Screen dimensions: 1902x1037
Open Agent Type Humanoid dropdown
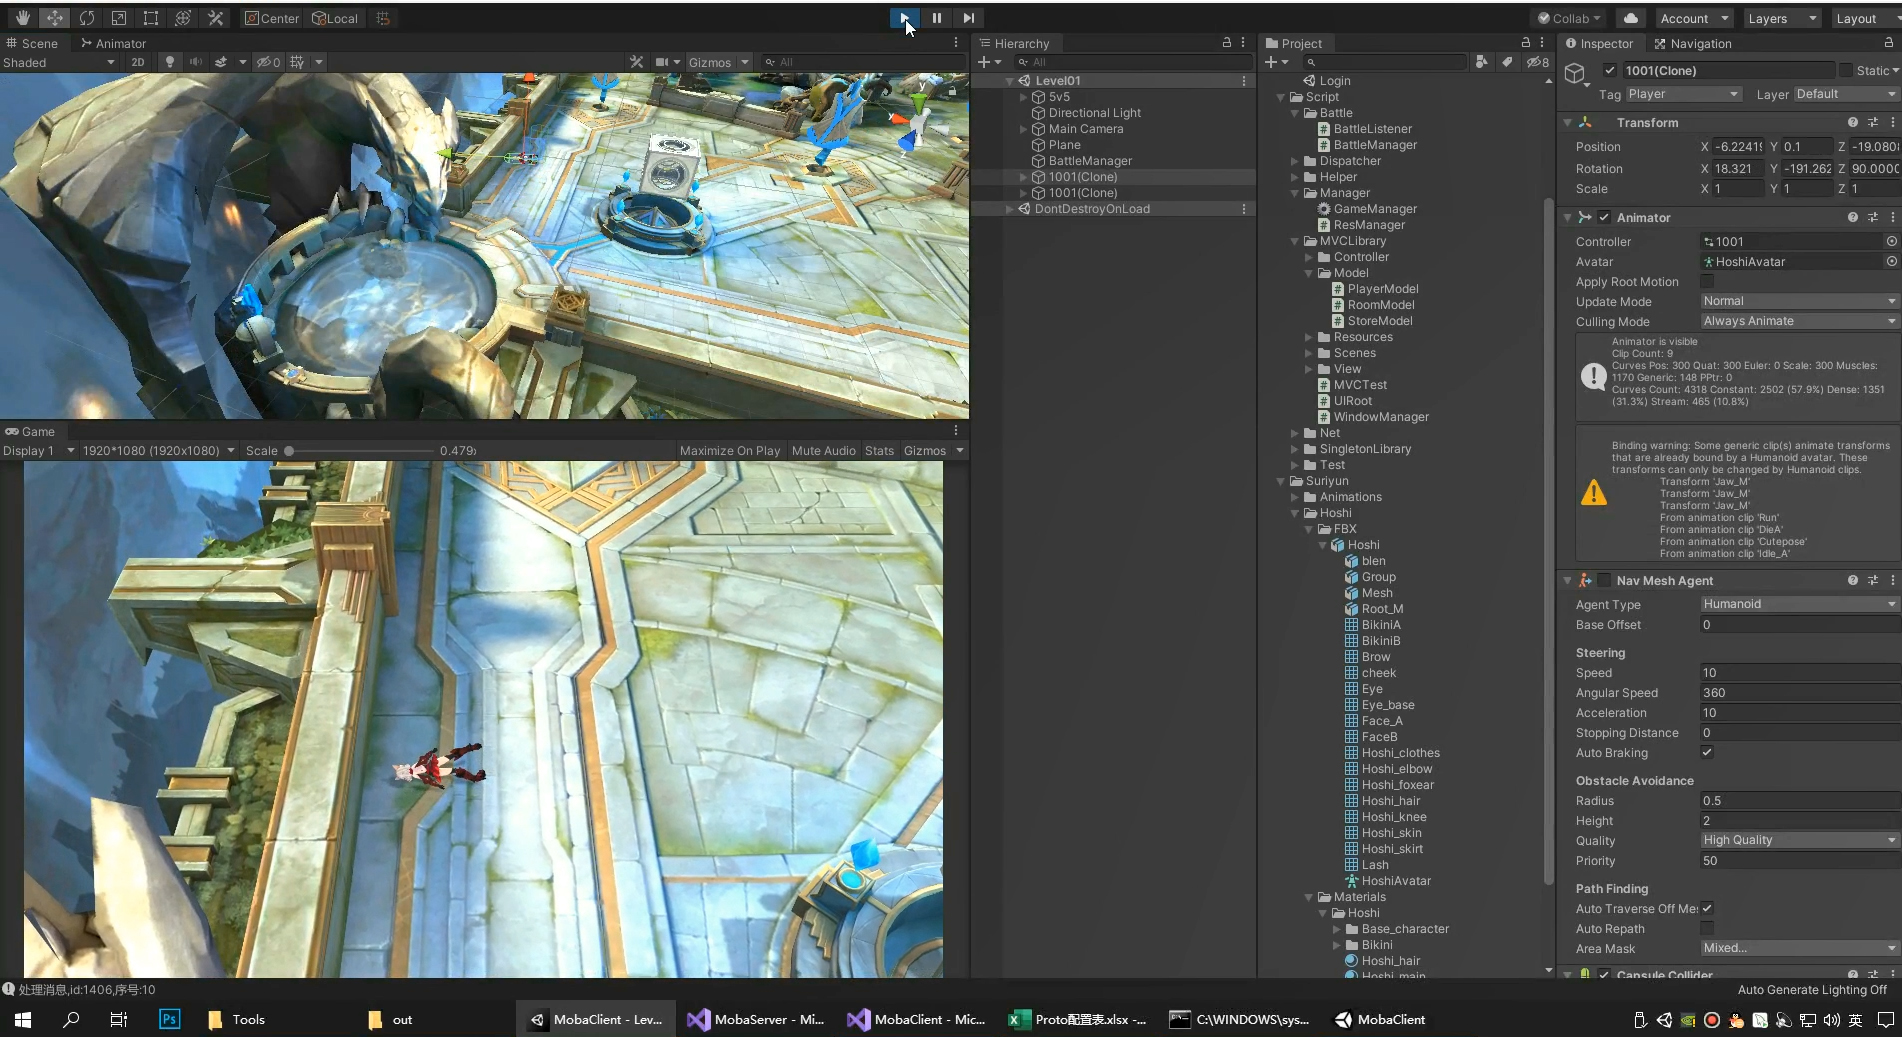[1799, 604]
